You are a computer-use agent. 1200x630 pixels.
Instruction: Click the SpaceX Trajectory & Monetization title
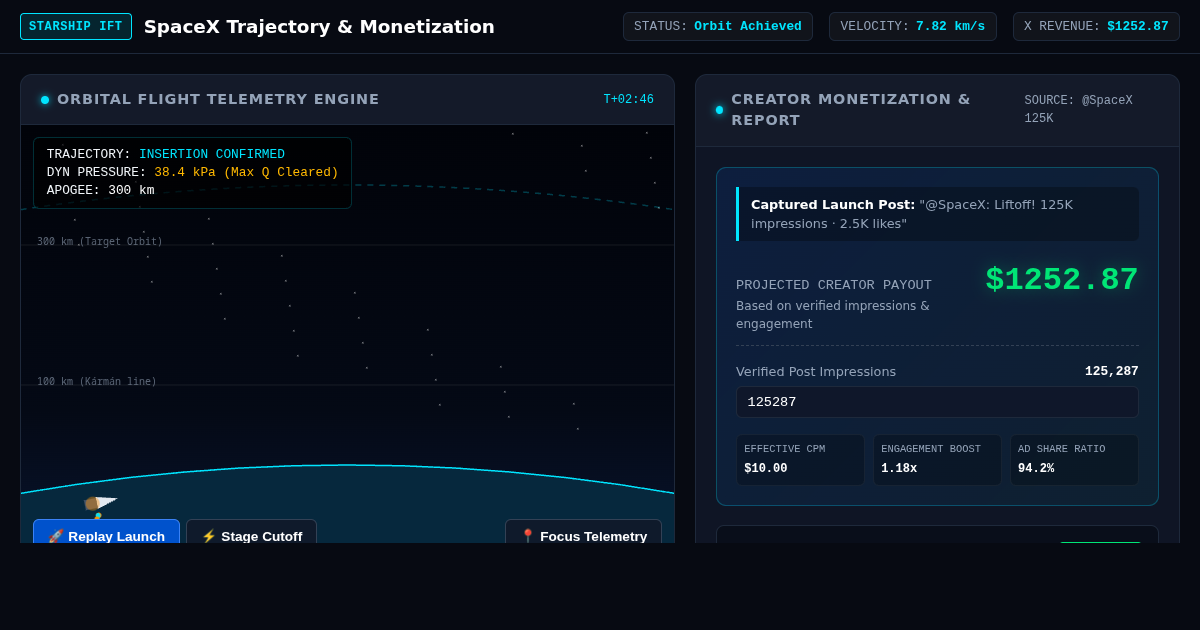tap(319, 27)
